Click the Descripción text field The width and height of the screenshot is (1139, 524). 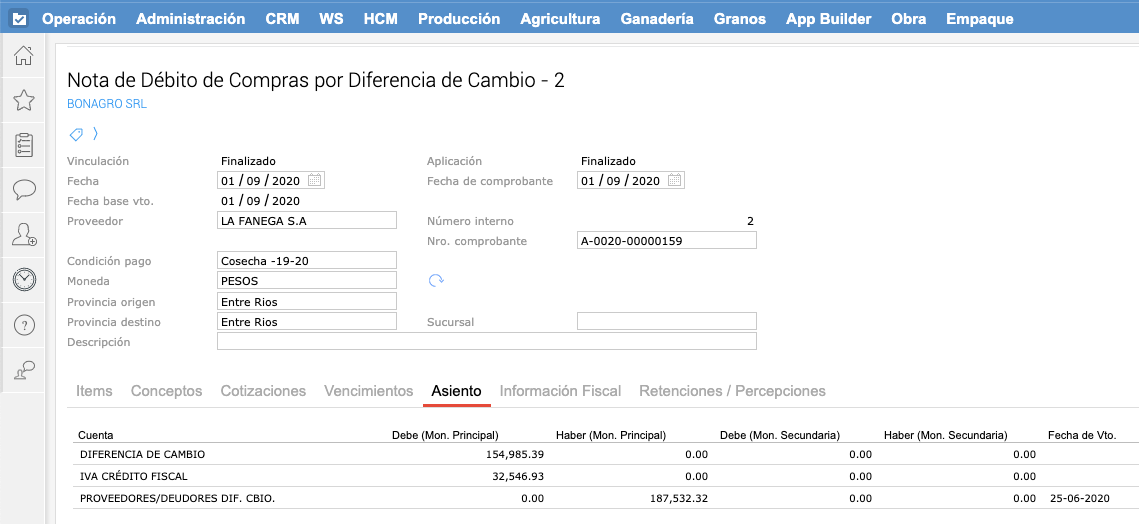click(x=486, y=342)
